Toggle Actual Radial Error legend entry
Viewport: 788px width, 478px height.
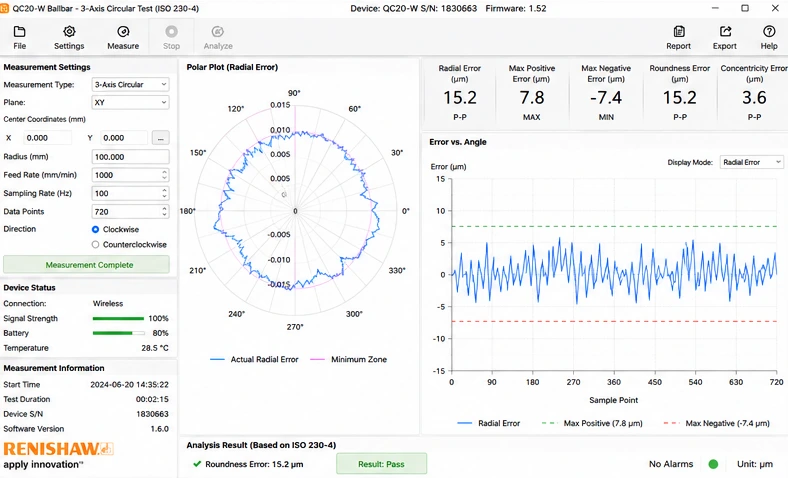point(254,359)
